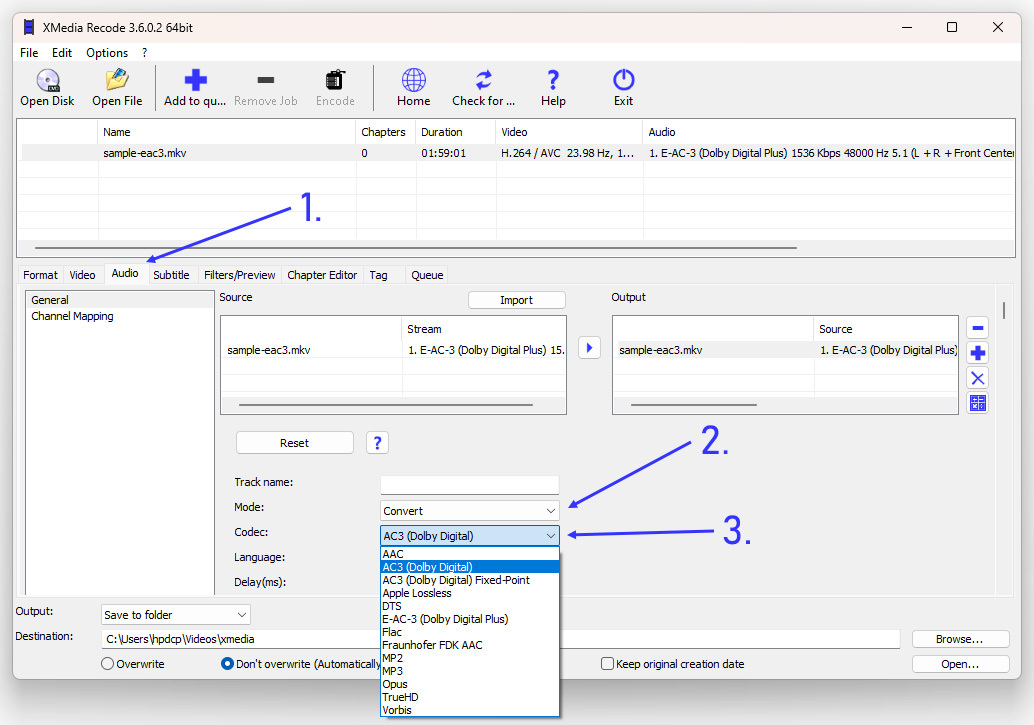Open the Options menu
This screenshot has height=725, width=1034.
click(x=107, y=53)
